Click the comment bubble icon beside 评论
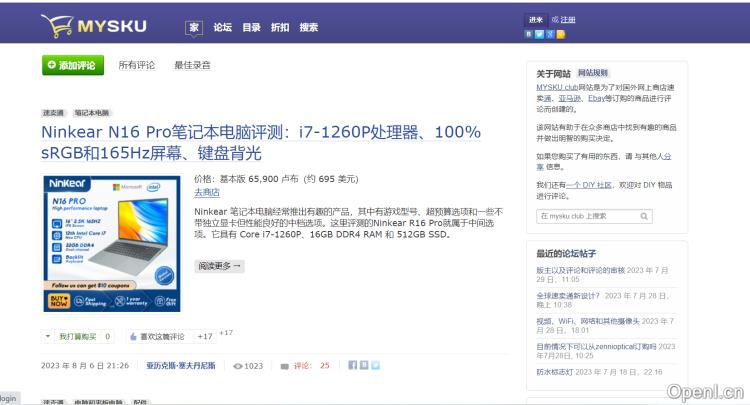750x405 pixels. tap(285, 366)
